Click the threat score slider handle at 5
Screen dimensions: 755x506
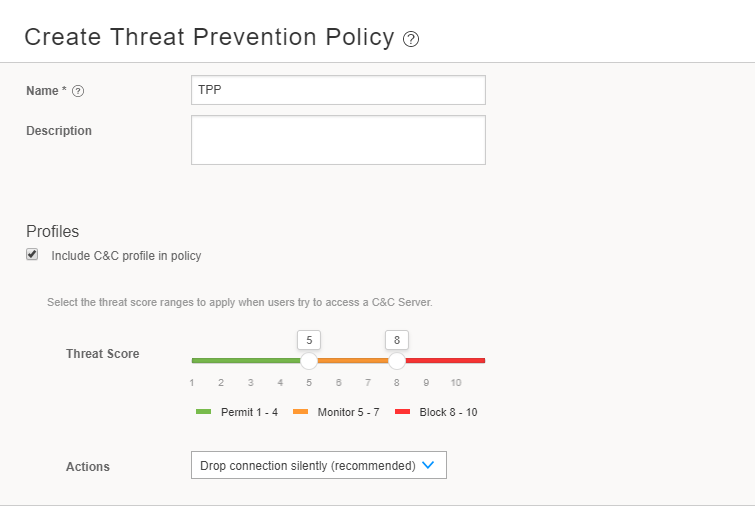tap(309, 360)
